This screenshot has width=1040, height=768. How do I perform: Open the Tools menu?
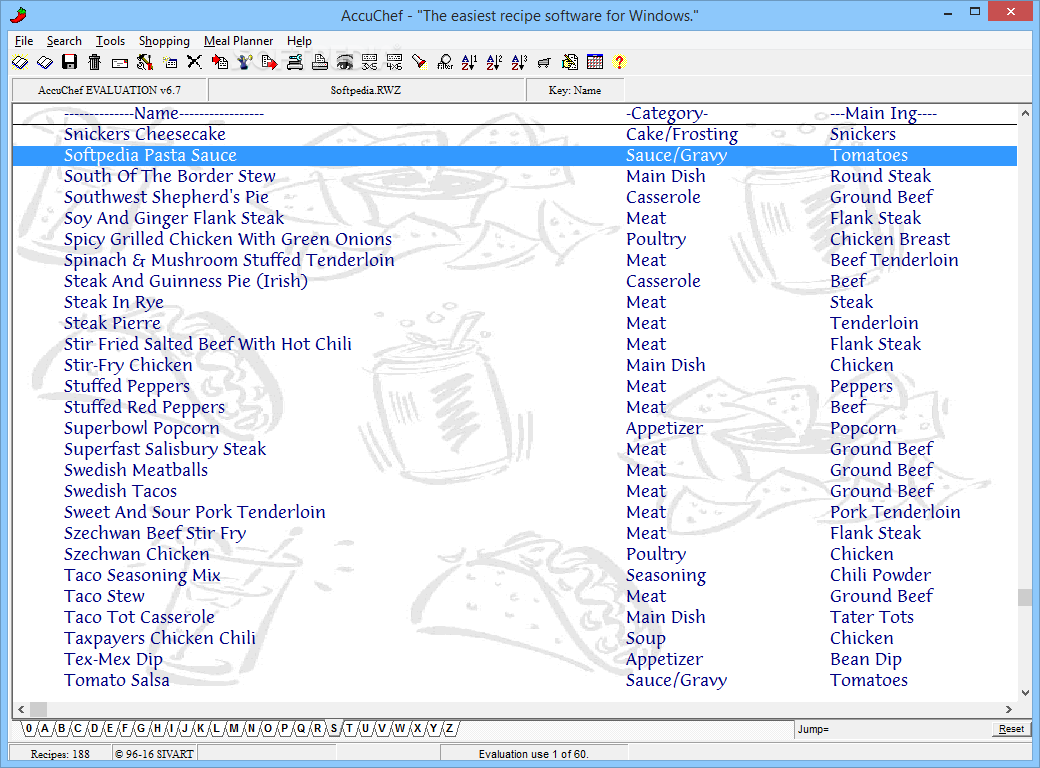point(110,41)
